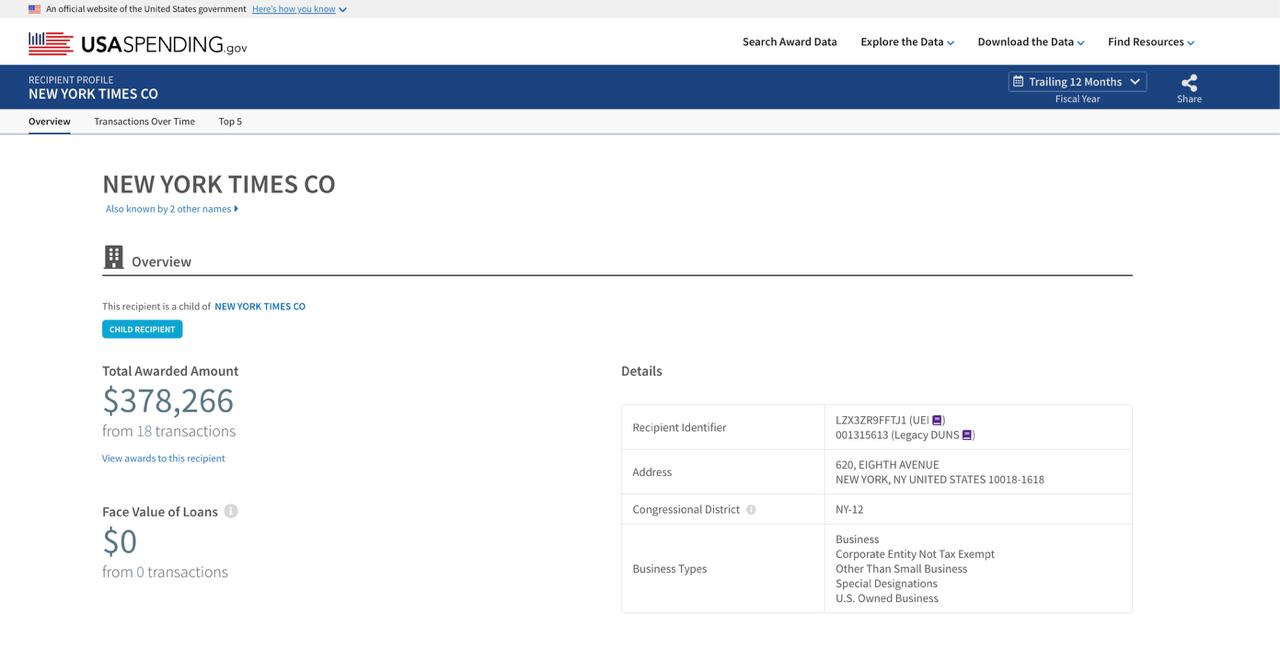Click the Congressional District info icon
The height and width of the screenshot is (650, 1280).
tap(751, 509)
